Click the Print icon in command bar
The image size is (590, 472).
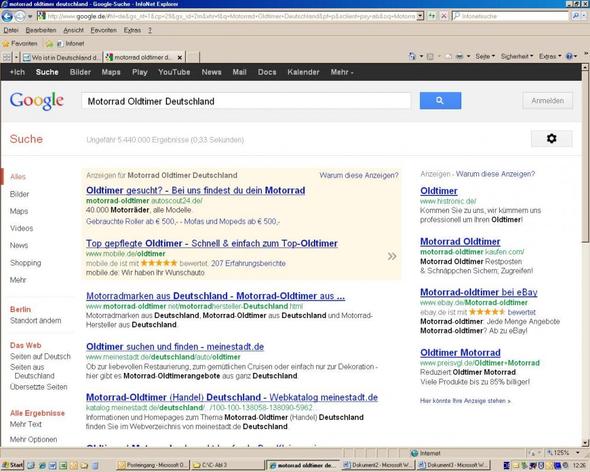click(459, 56)
